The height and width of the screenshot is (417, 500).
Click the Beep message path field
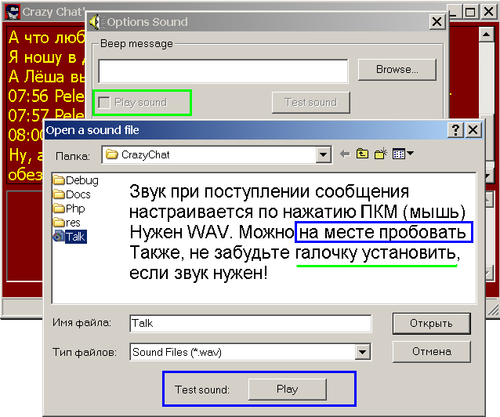tap(223, 71)
